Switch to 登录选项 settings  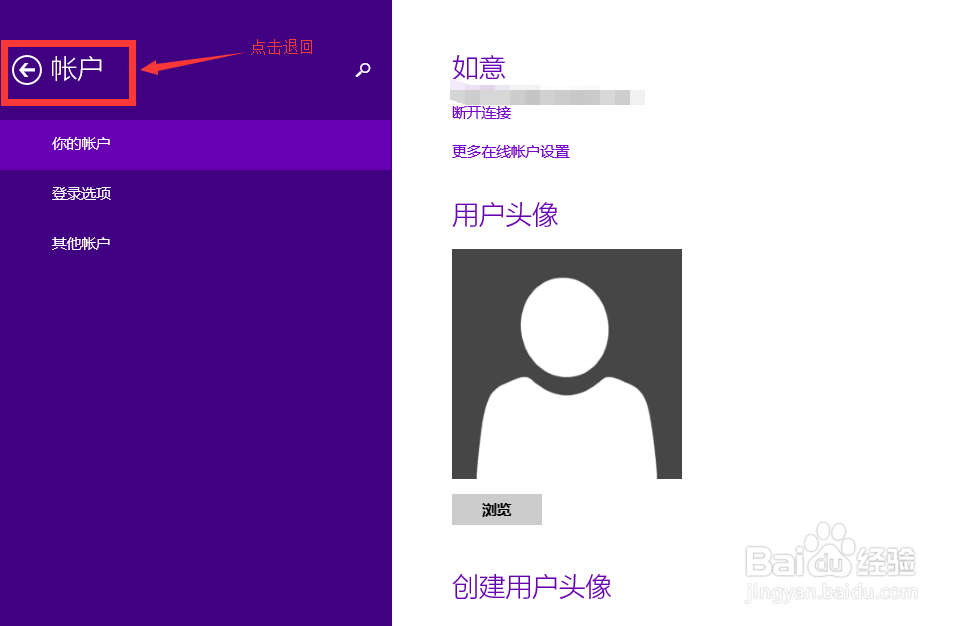point(80,193)
